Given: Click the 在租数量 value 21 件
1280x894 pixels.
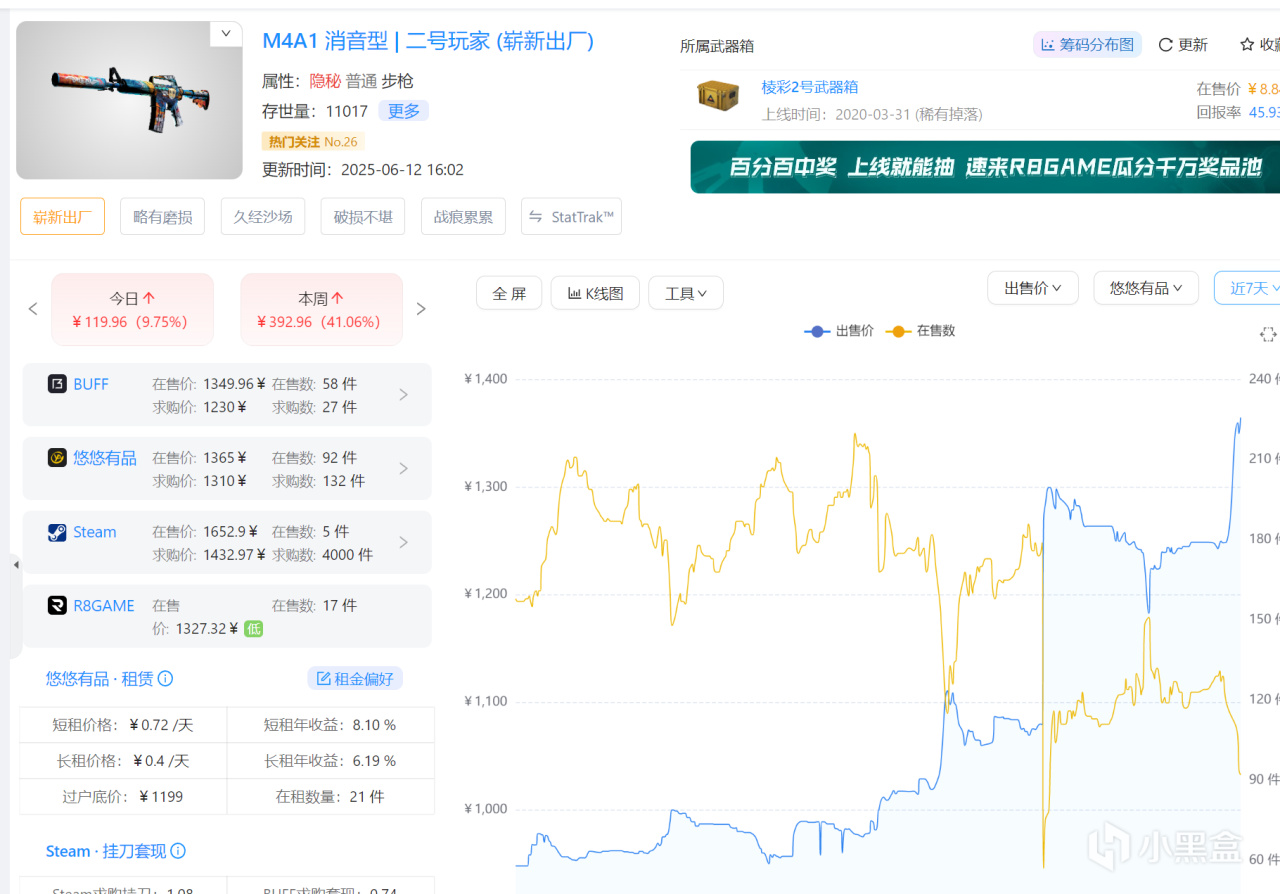Looking at the screenshot, I should (364, 797).
